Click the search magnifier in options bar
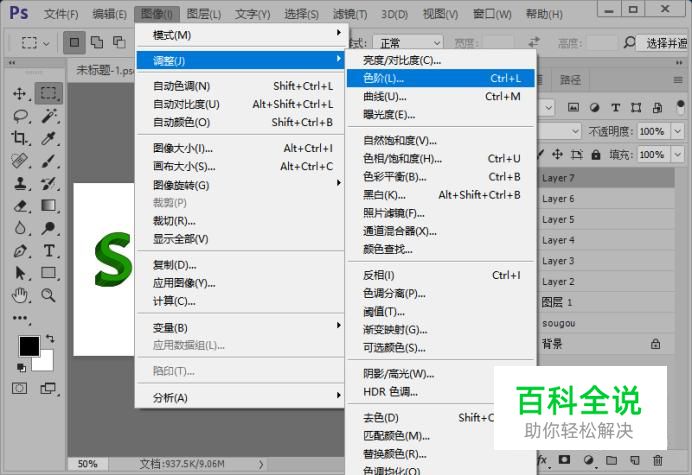Image resolution: width=692 pixels, height=475 pixels. pyautogui.click(x=629, y=43)
